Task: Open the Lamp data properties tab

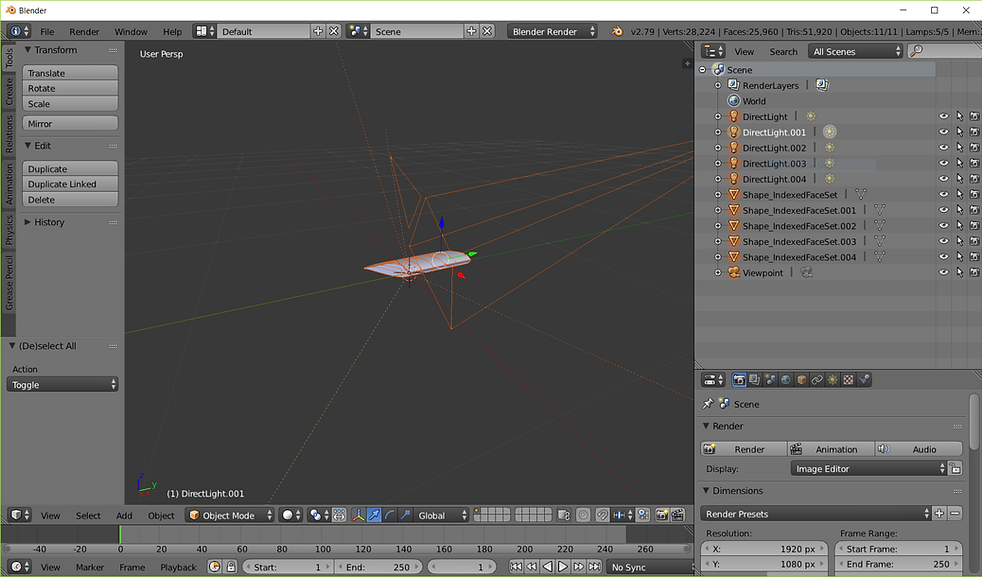Action: (833, 380)
